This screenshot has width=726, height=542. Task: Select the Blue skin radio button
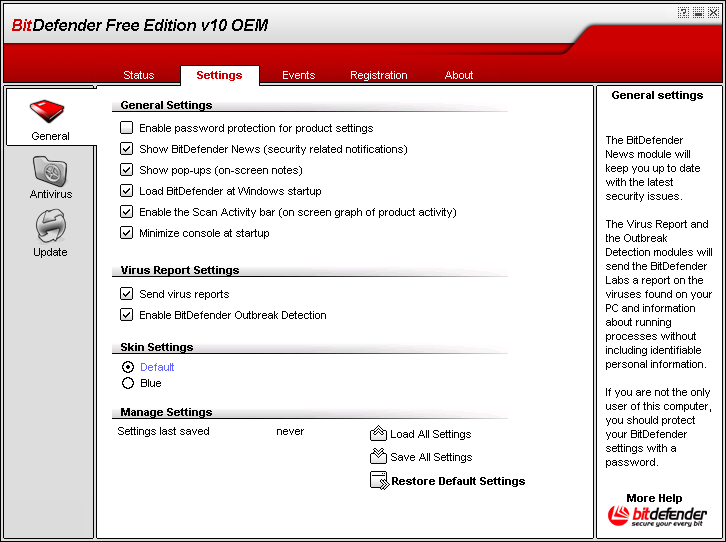128,383
